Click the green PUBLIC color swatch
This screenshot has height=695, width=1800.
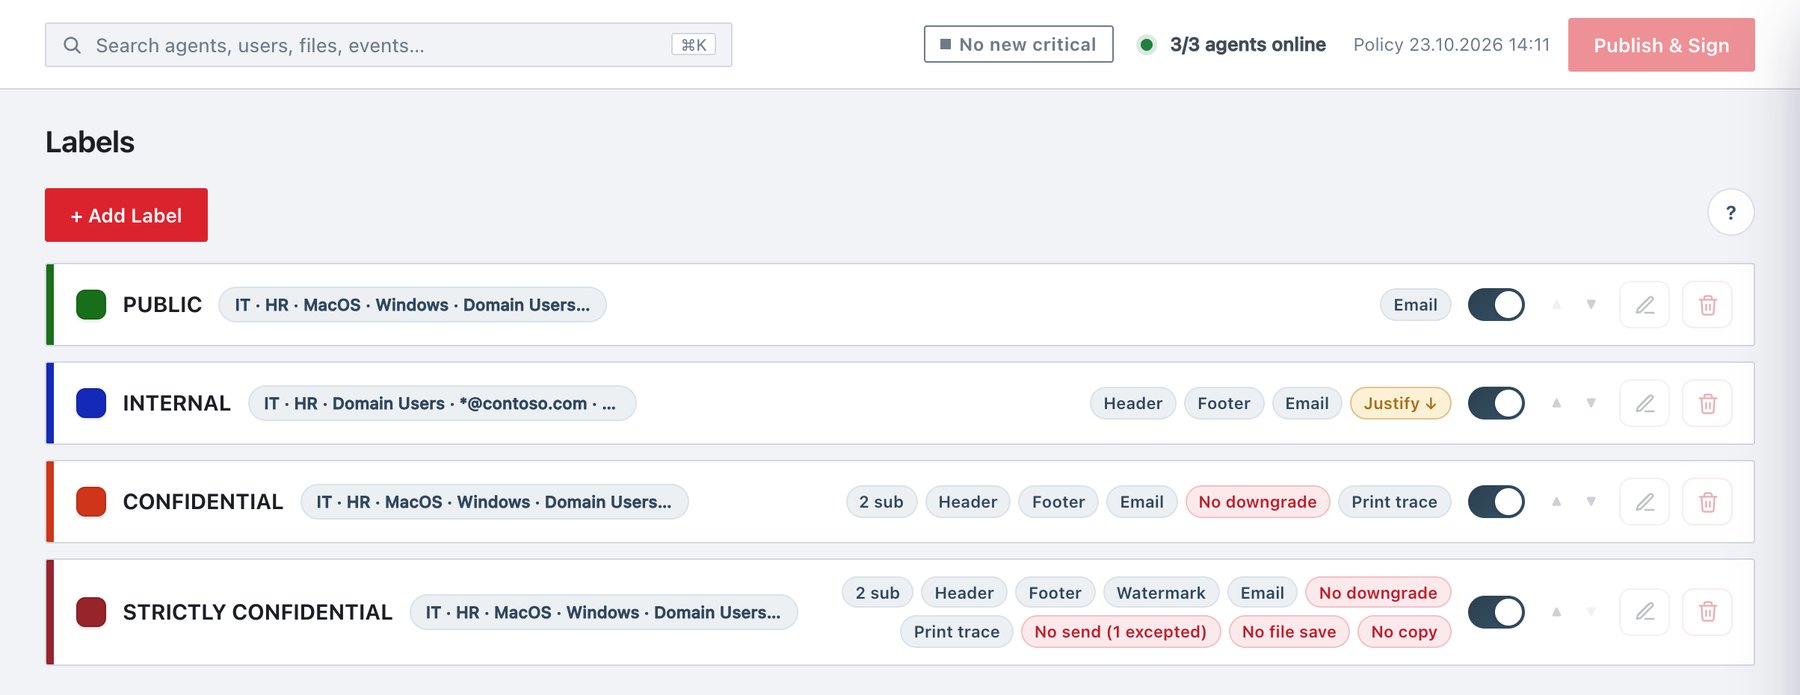point(91,305)
